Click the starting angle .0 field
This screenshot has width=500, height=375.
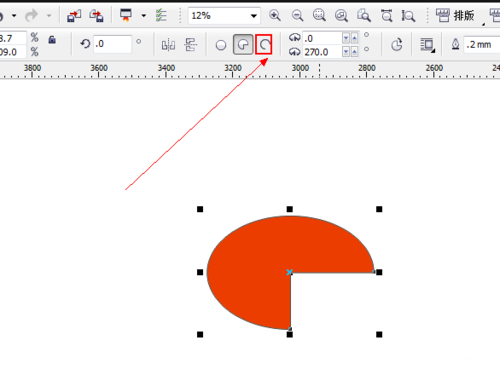point(322,38)
